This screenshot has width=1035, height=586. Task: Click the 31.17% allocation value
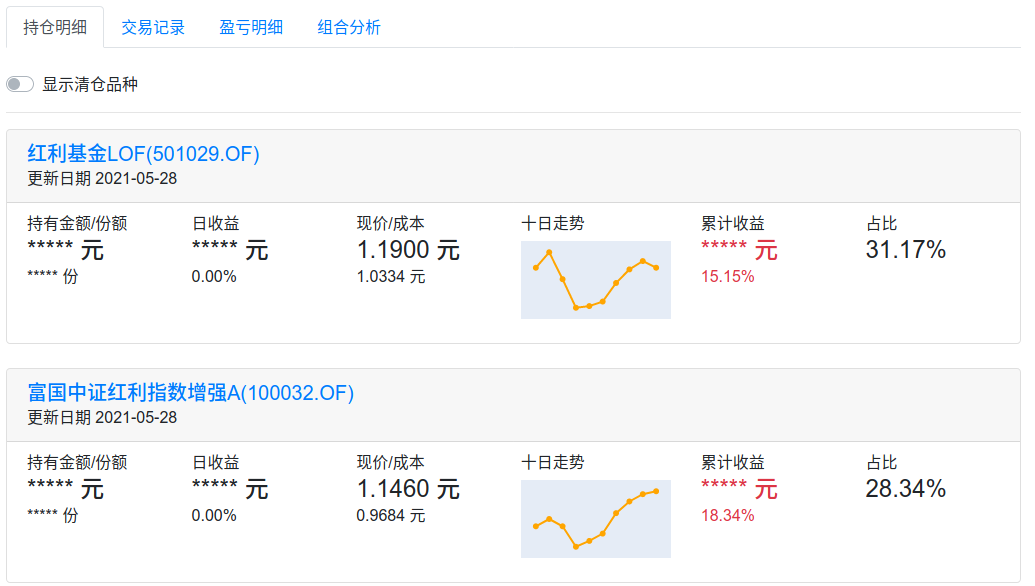[906, 250]
